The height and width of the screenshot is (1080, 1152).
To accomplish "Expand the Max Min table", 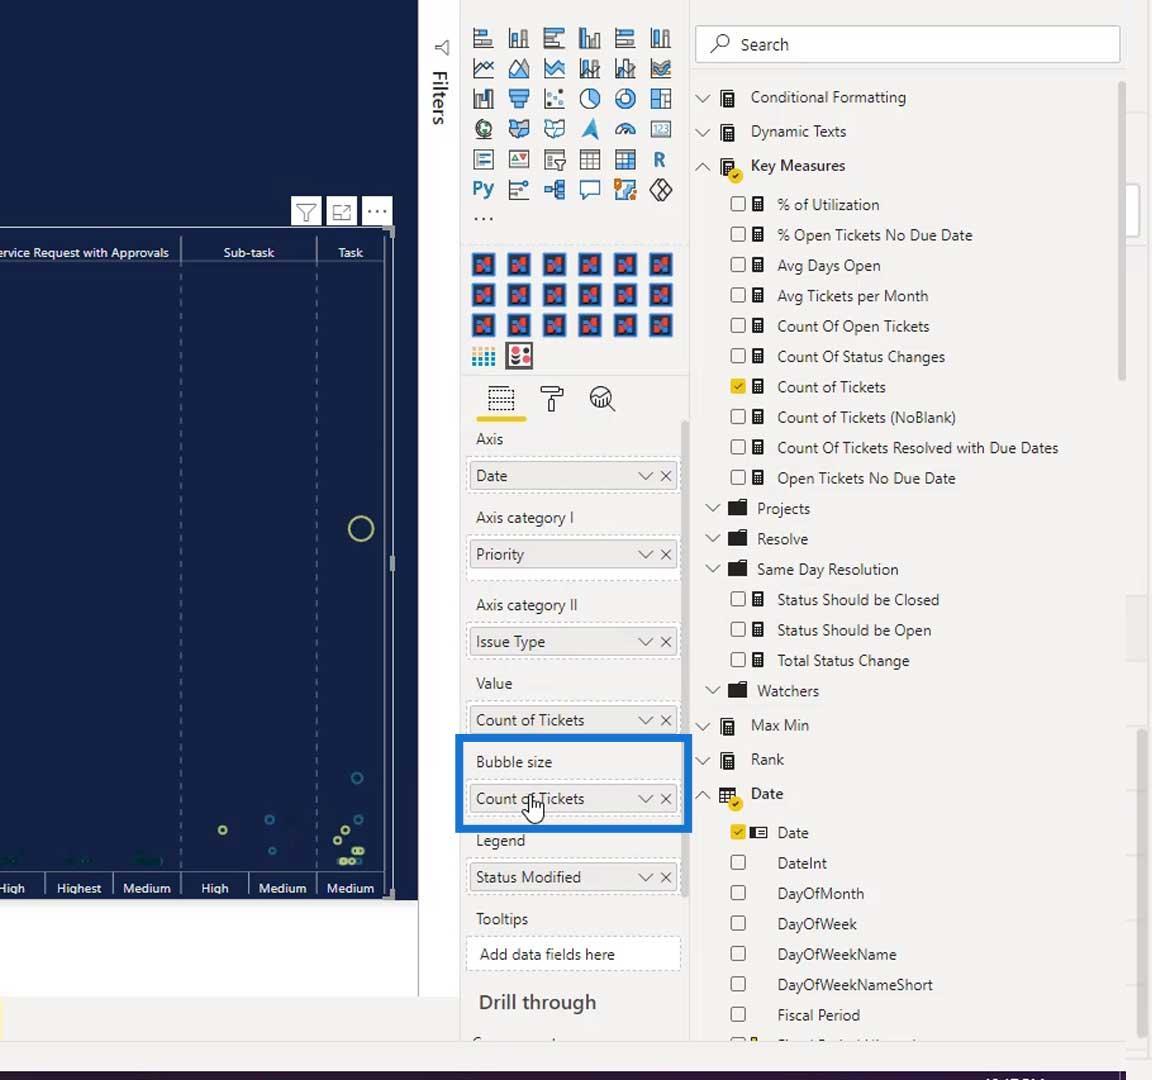I will [x=703, y=726].
